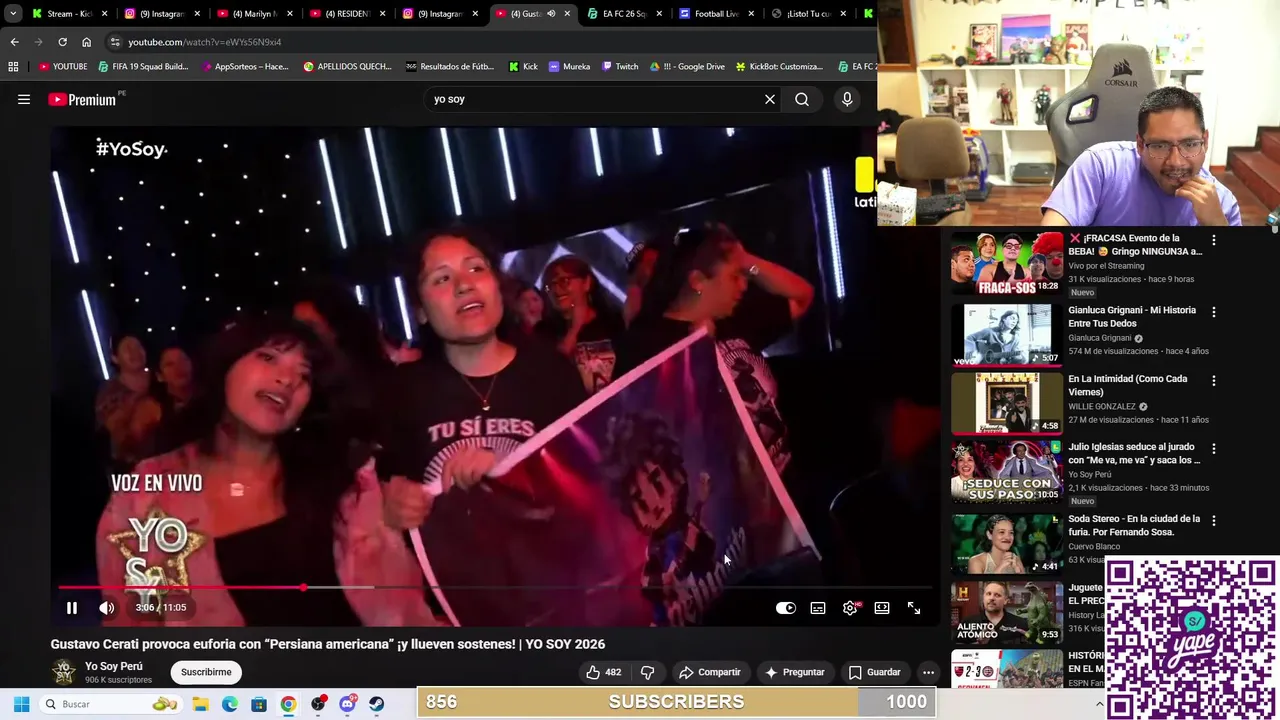The height and width of the screenshot is (720, 1280).
Task: Close the Gustavo YouTube tab
Action: pyautogui.click(x=567, y=14)
